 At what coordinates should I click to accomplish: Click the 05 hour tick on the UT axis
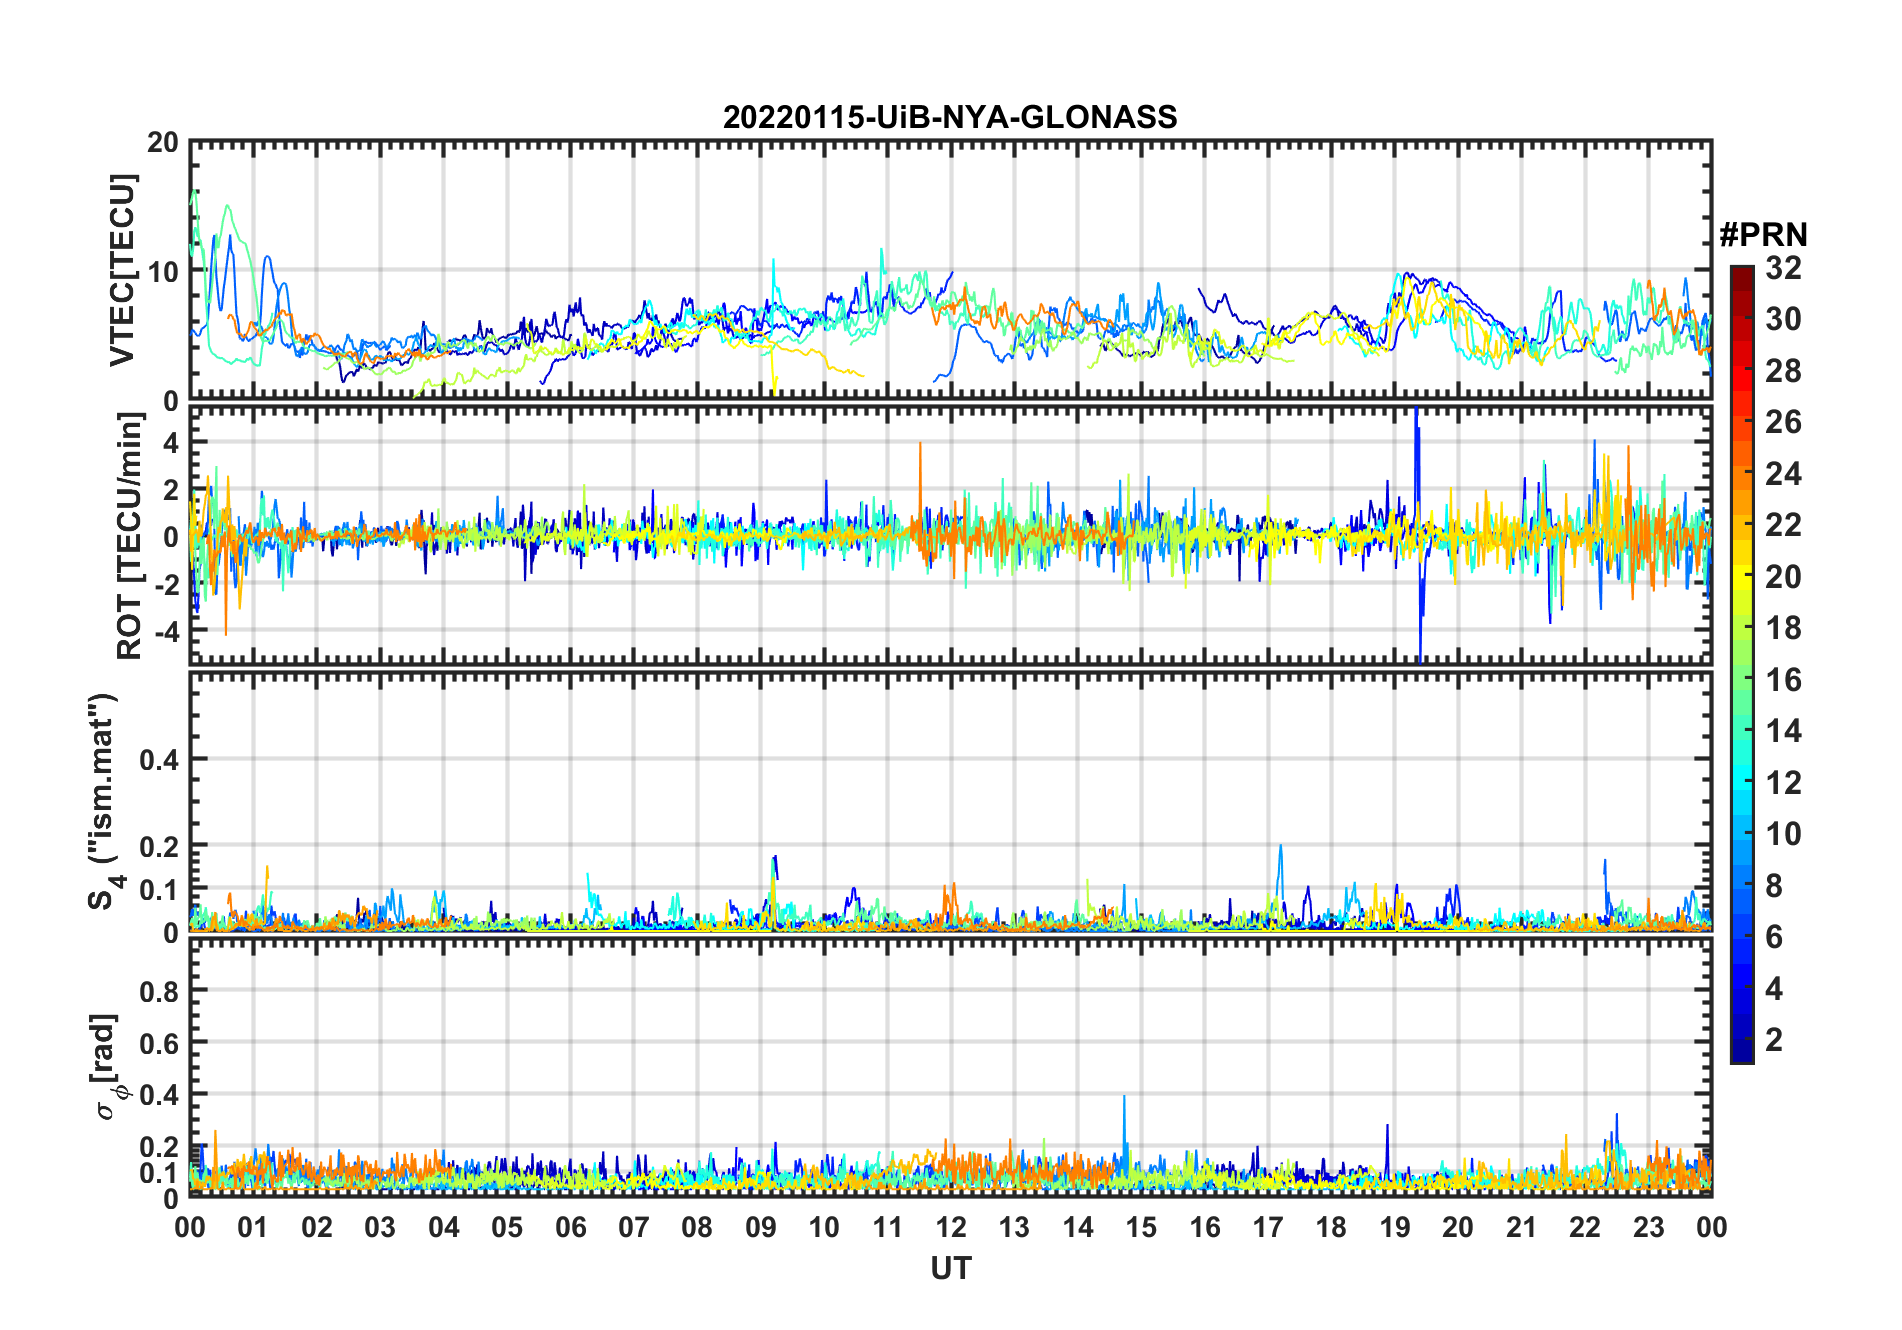pos(507,1227)
